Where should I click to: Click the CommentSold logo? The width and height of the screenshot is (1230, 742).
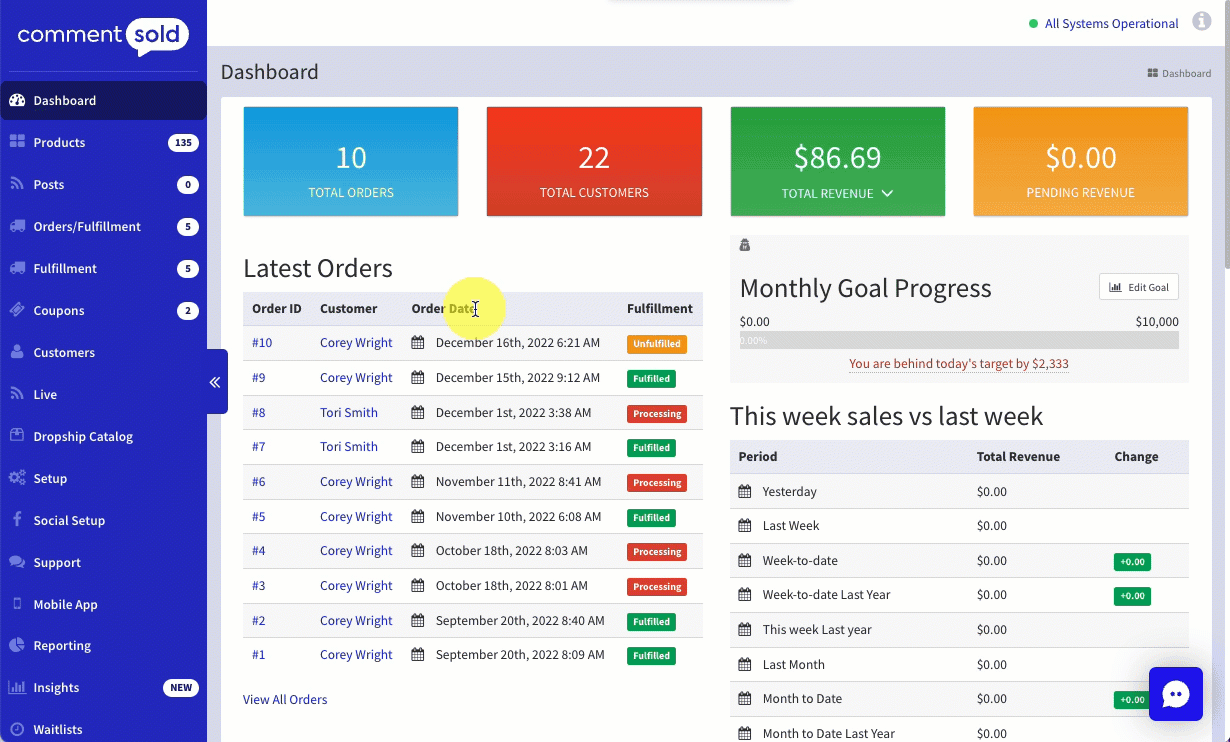(103, 37)
